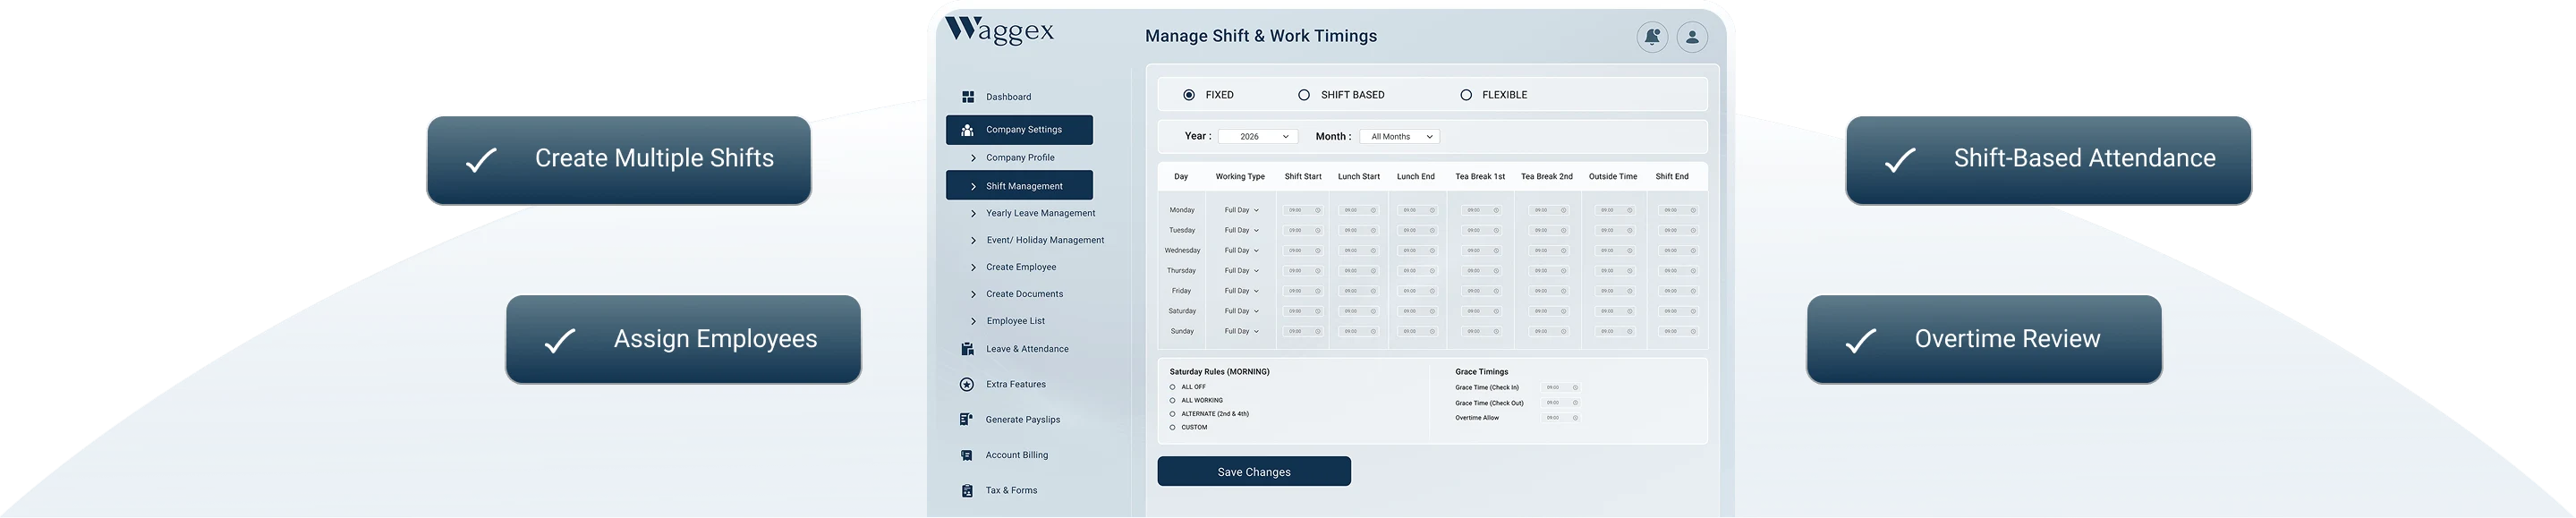The height and width of the screenshot is (518, 2576).
Task: Open Create Documents submenu item
Action: pyautogui.click(x=1024, y=294)
